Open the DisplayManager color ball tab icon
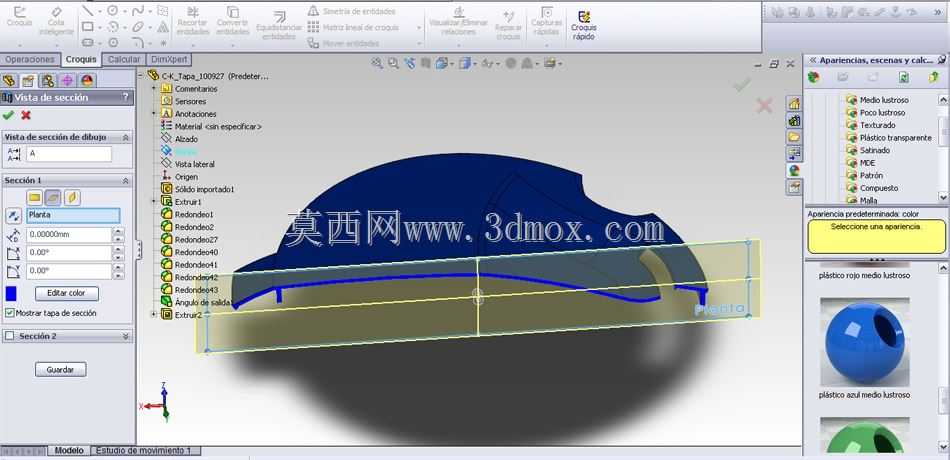 coord(87,81)
